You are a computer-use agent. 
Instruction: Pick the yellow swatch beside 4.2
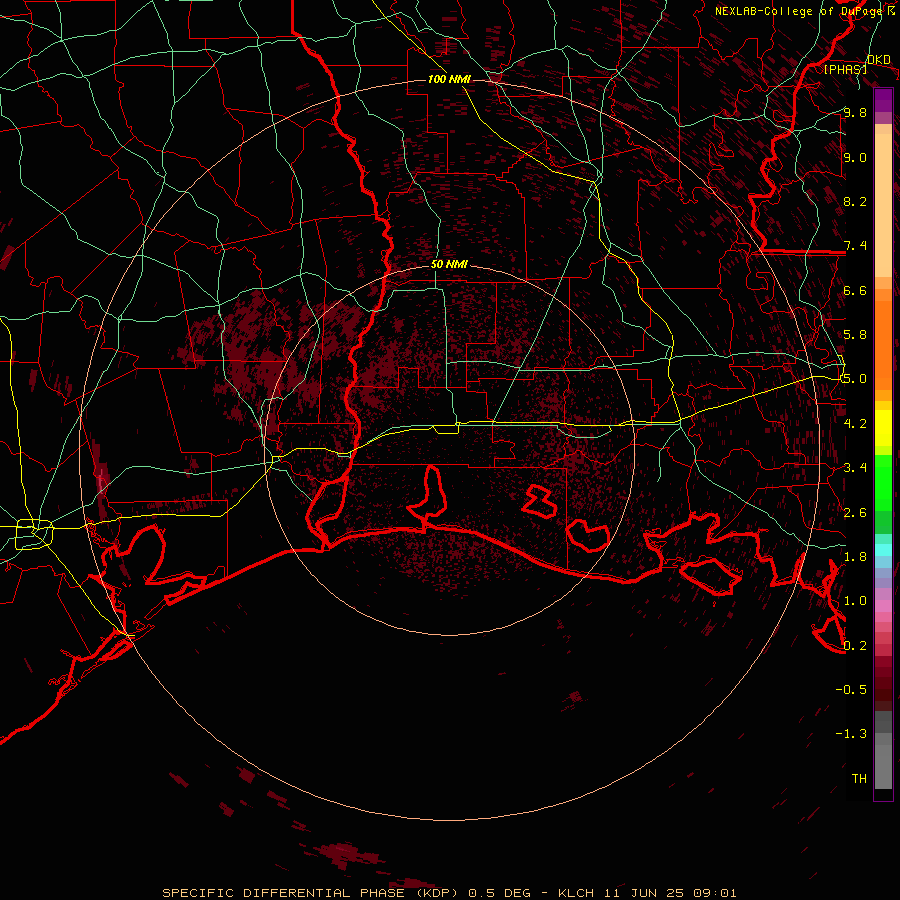point(883,428)
